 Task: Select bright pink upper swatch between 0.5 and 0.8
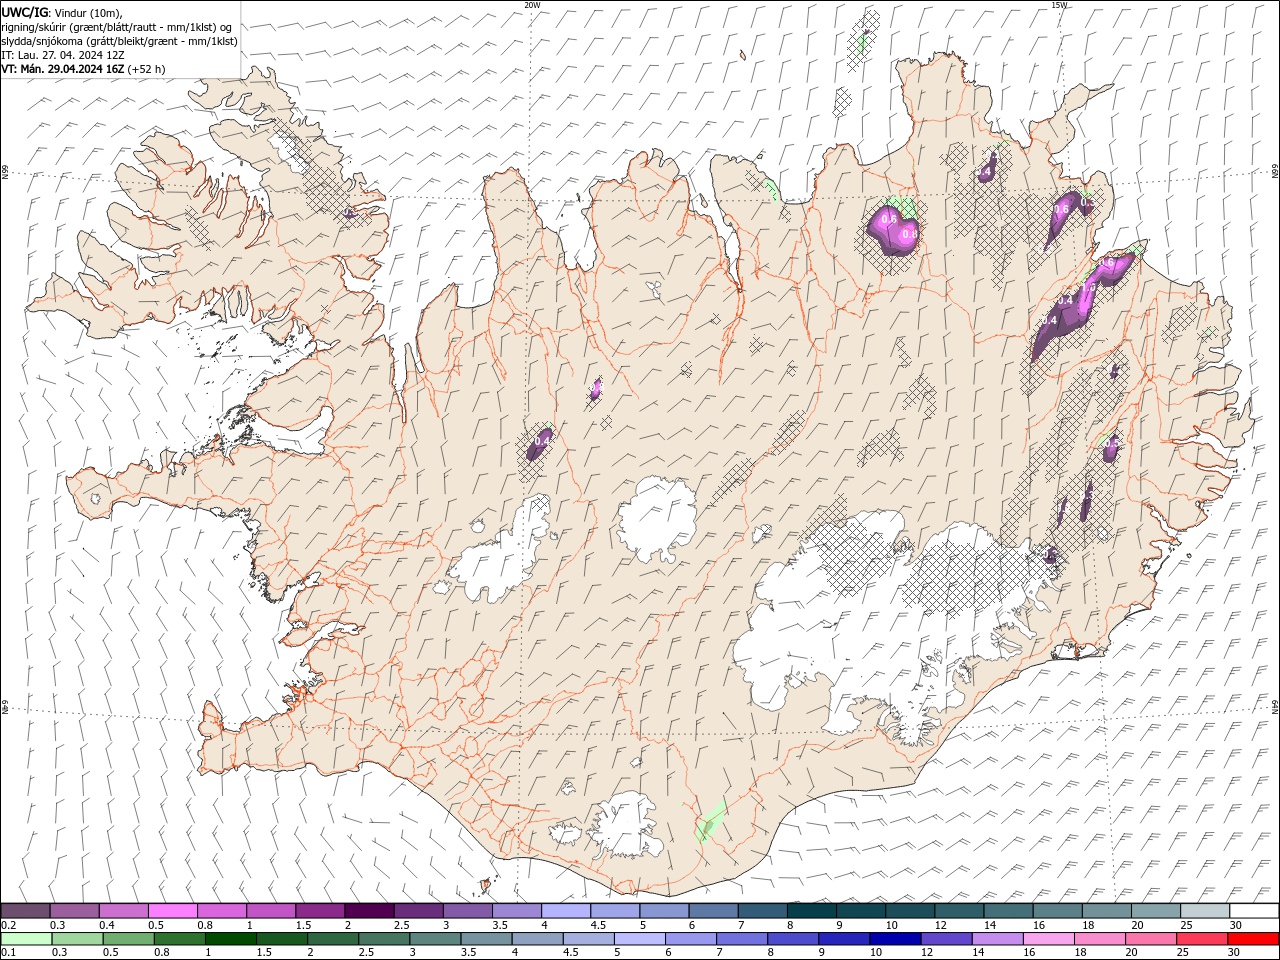(172, 910)
